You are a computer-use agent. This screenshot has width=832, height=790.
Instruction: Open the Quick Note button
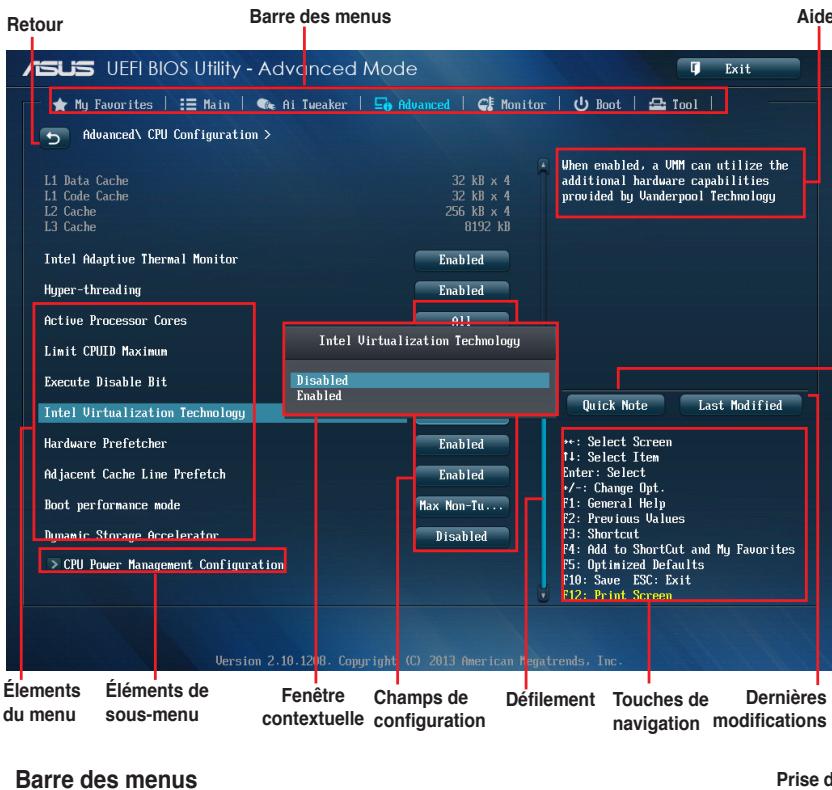point(615,405)
